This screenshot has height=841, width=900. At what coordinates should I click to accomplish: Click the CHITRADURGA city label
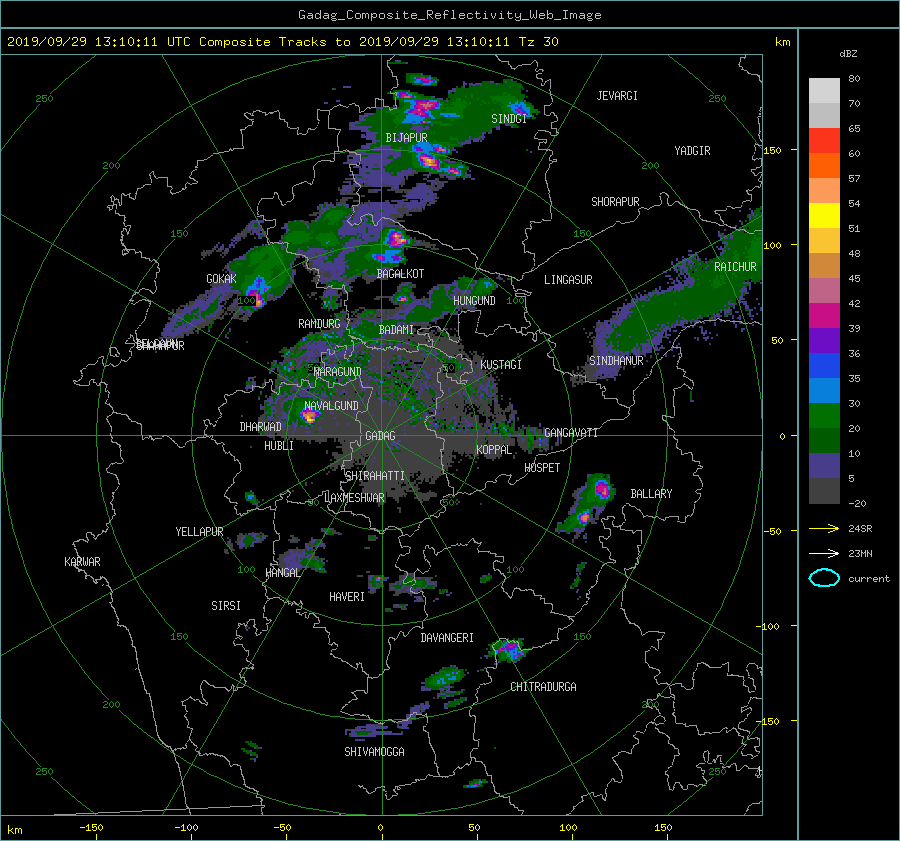tap(544, 687)
